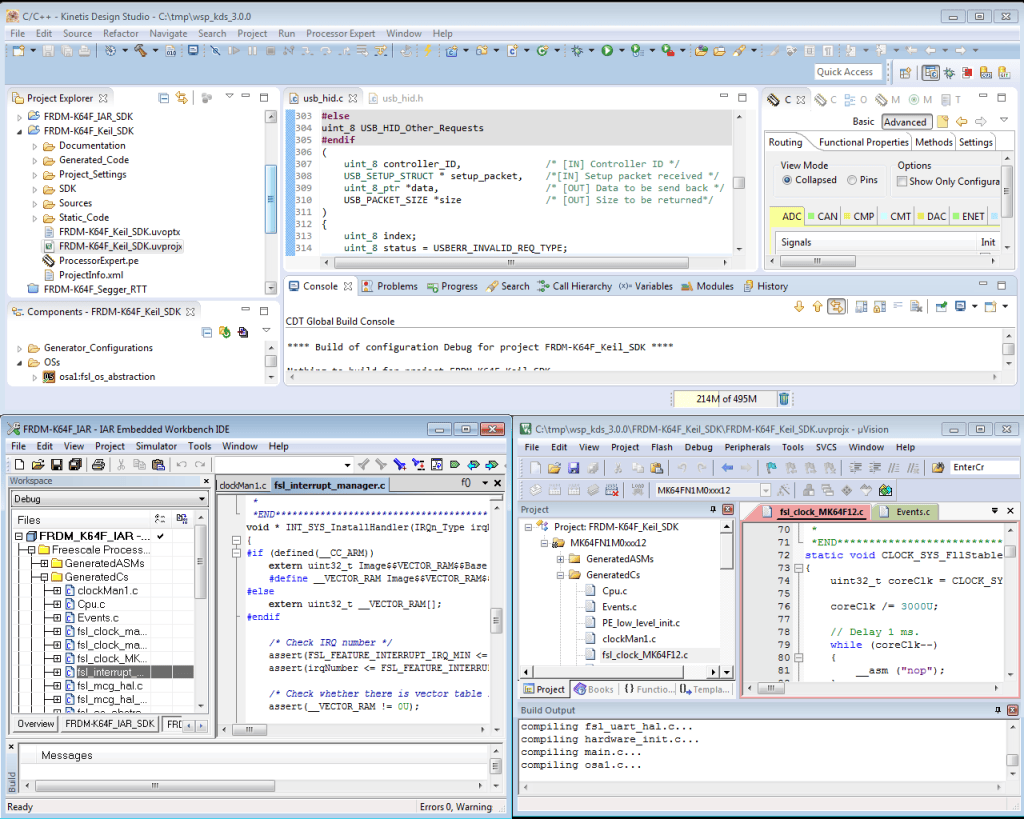Collapse the GeneratedCs folder in uVision project tree

click(560, 575)
